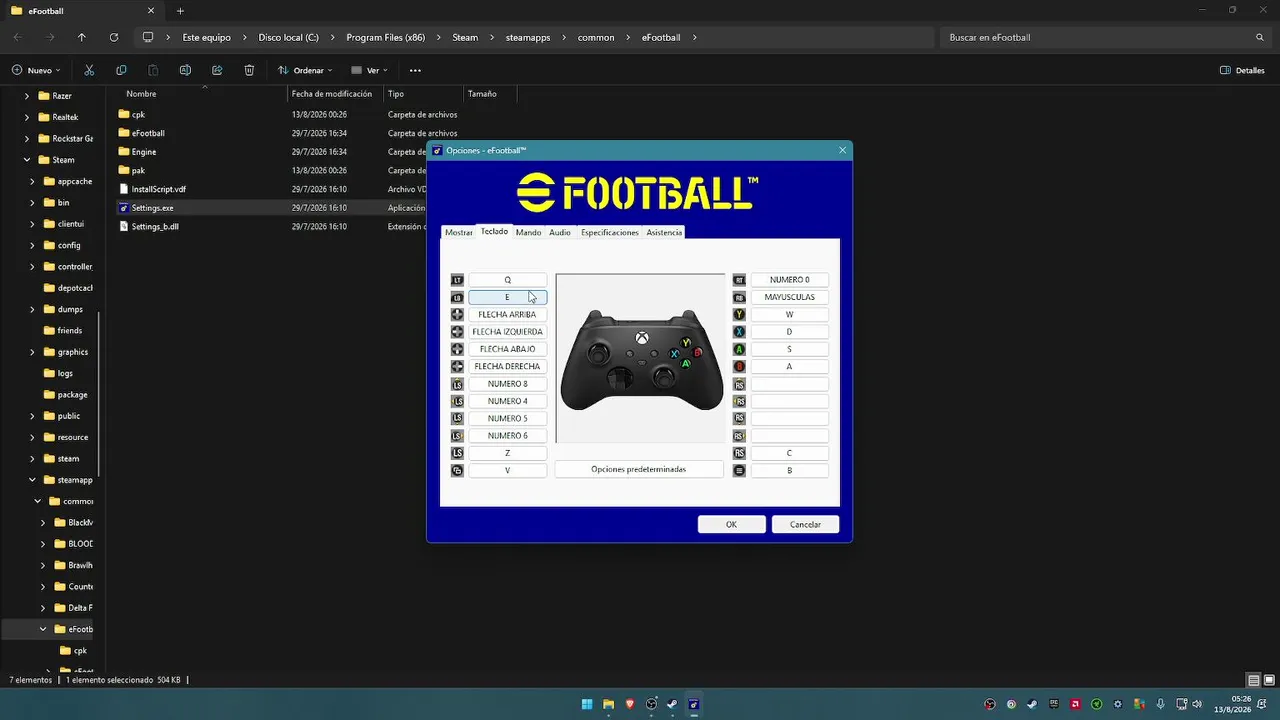The width and height of the screenshot is (1280, 720).
Task: Delete the selected file with trash icon
Action: pos(249,70)
